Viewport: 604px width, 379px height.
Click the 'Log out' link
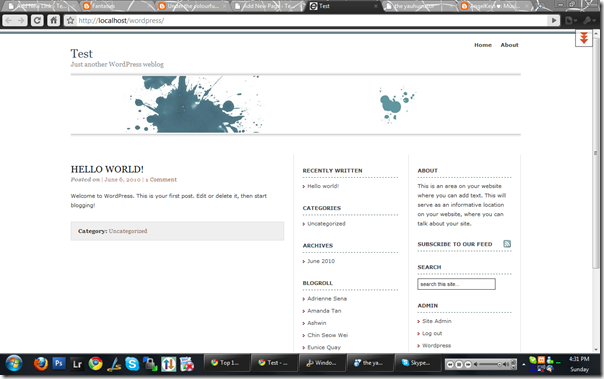point(432,333)
